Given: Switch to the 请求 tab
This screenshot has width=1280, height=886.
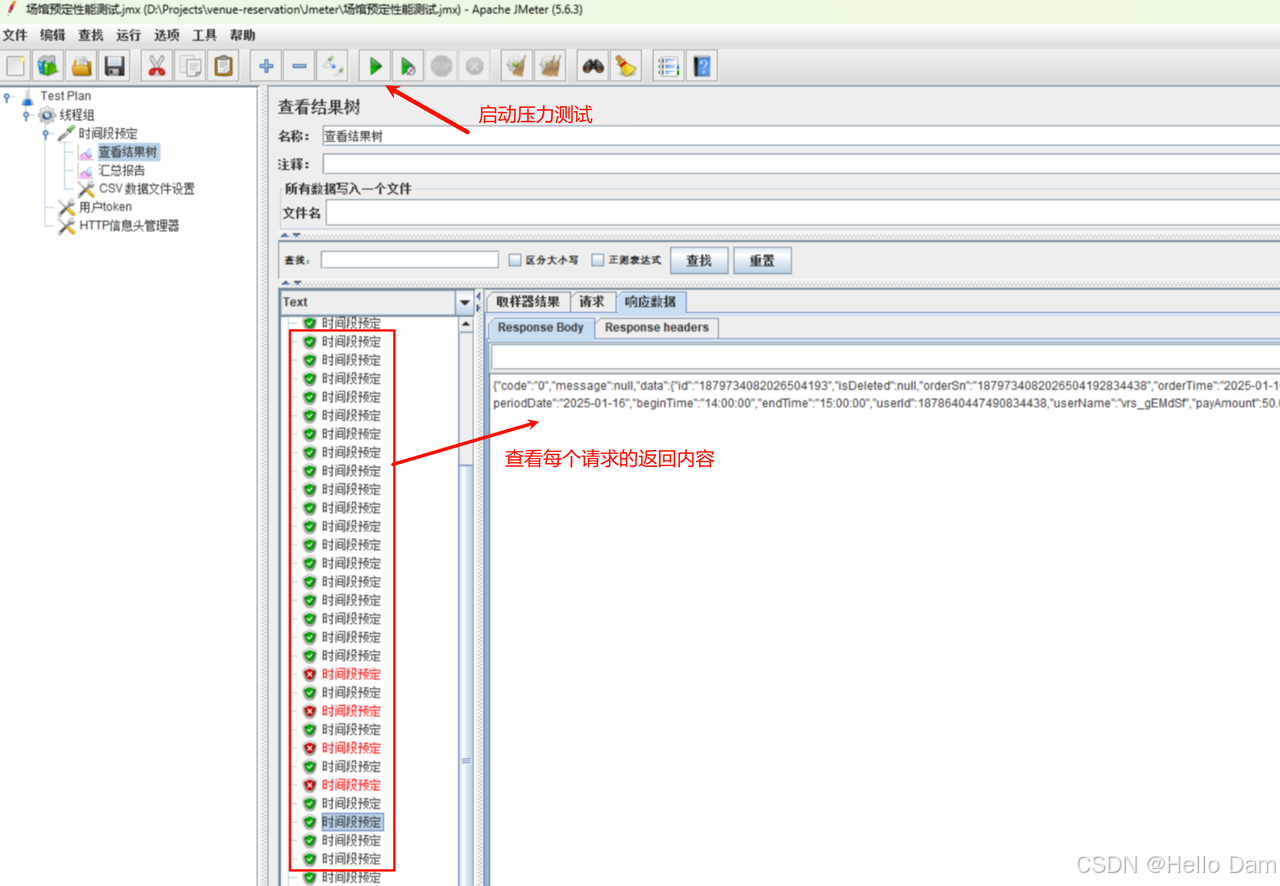Looking at the screenshot, I should (x=592, y=302).
